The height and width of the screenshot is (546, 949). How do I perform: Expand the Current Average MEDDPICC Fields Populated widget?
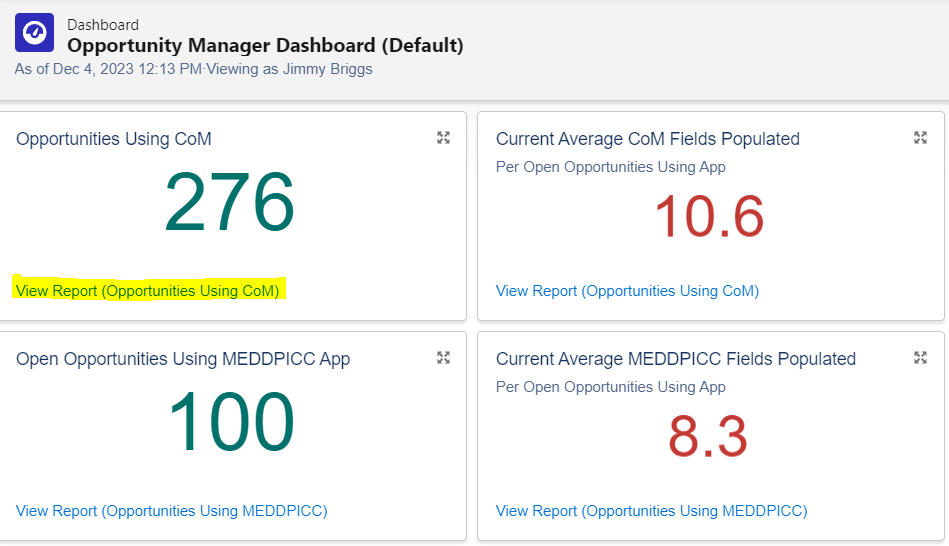coord(920,358)
